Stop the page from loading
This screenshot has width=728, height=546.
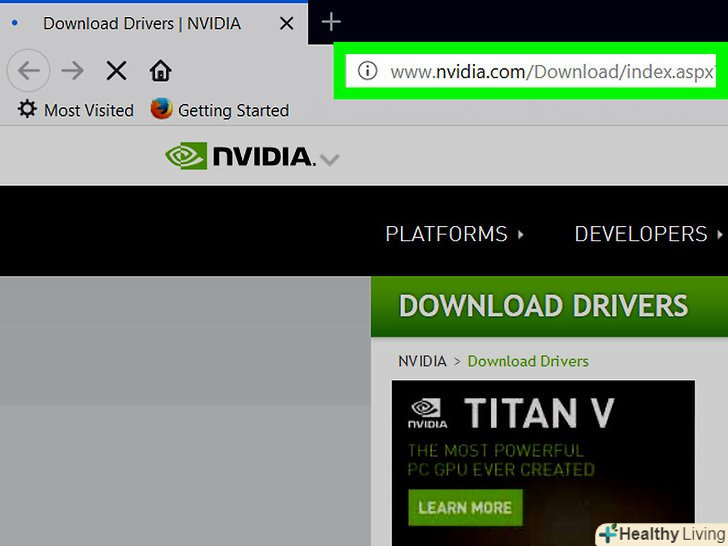tap(116, 70)
